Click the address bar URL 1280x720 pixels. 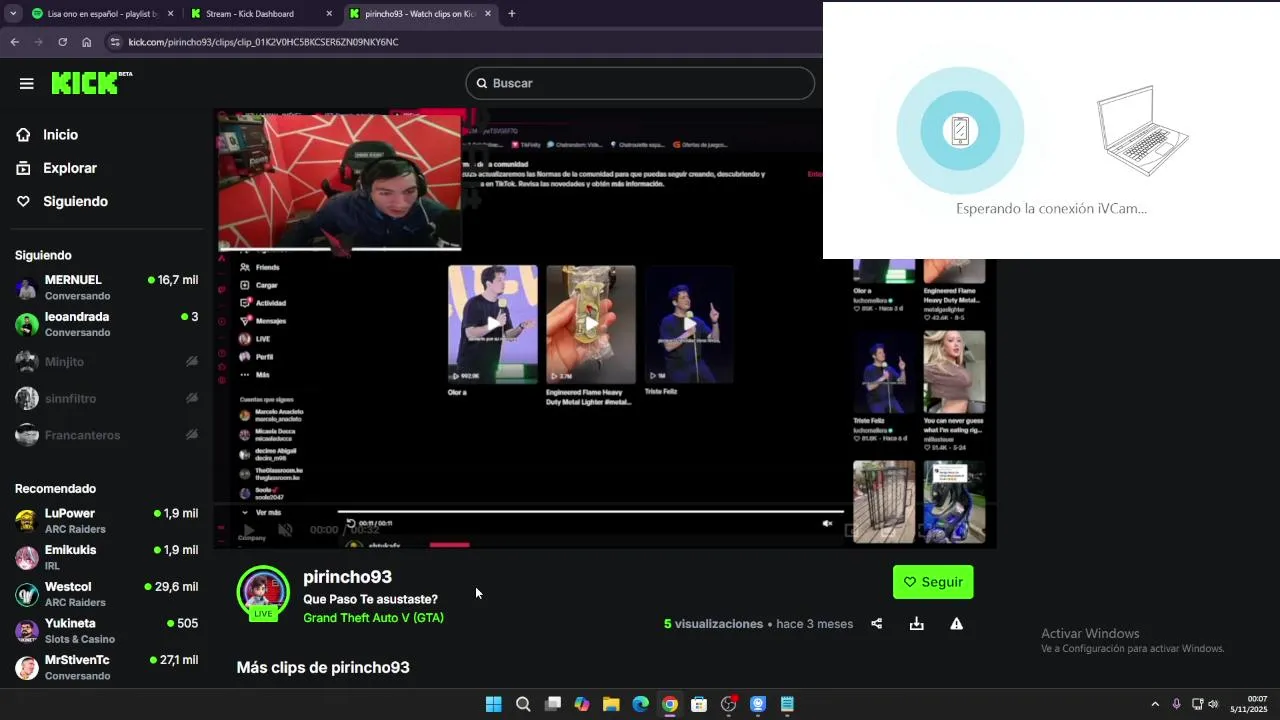263,42
